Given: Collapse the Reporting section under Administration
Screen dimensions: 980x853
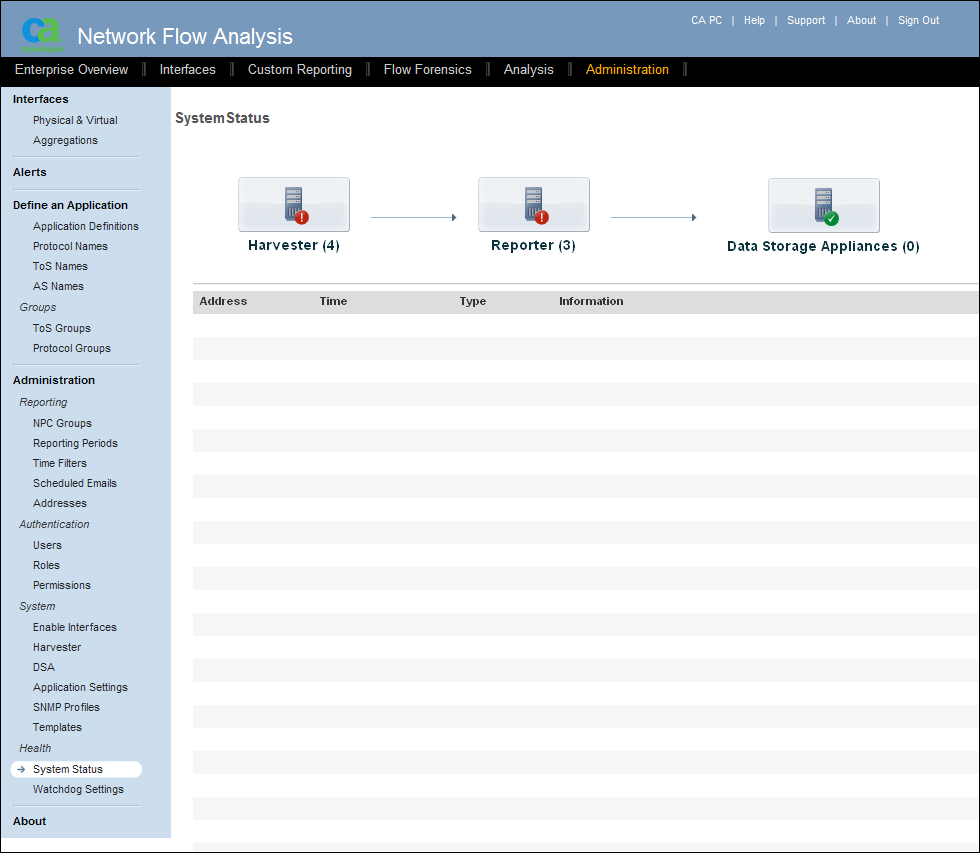Looking at the screenshot, I should 43,402.
